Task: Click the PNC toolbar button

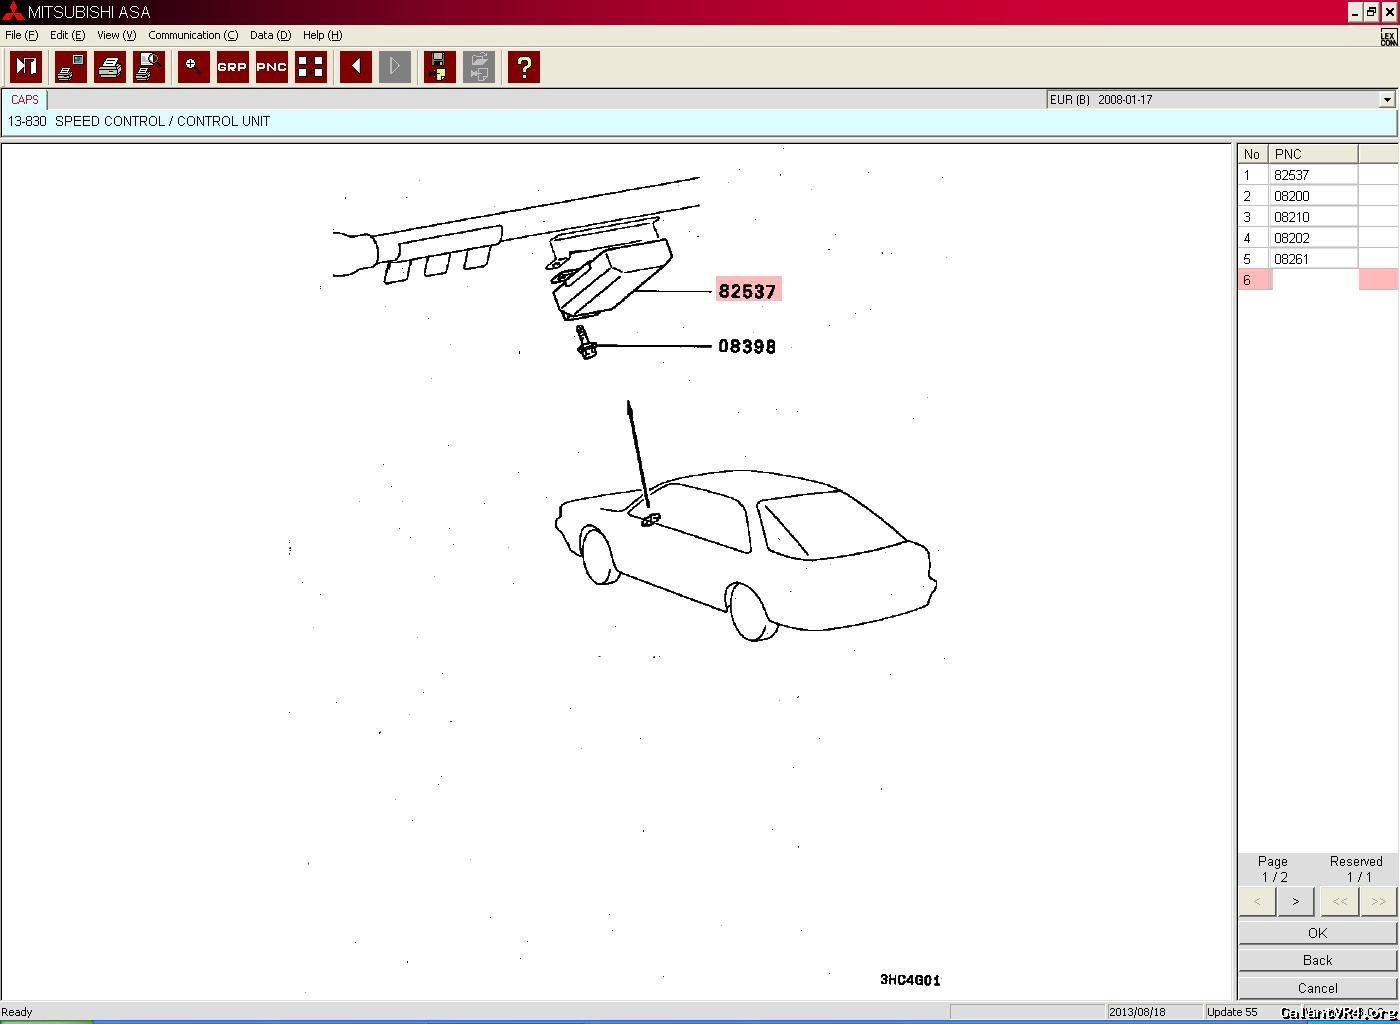Action: [271, 67]
